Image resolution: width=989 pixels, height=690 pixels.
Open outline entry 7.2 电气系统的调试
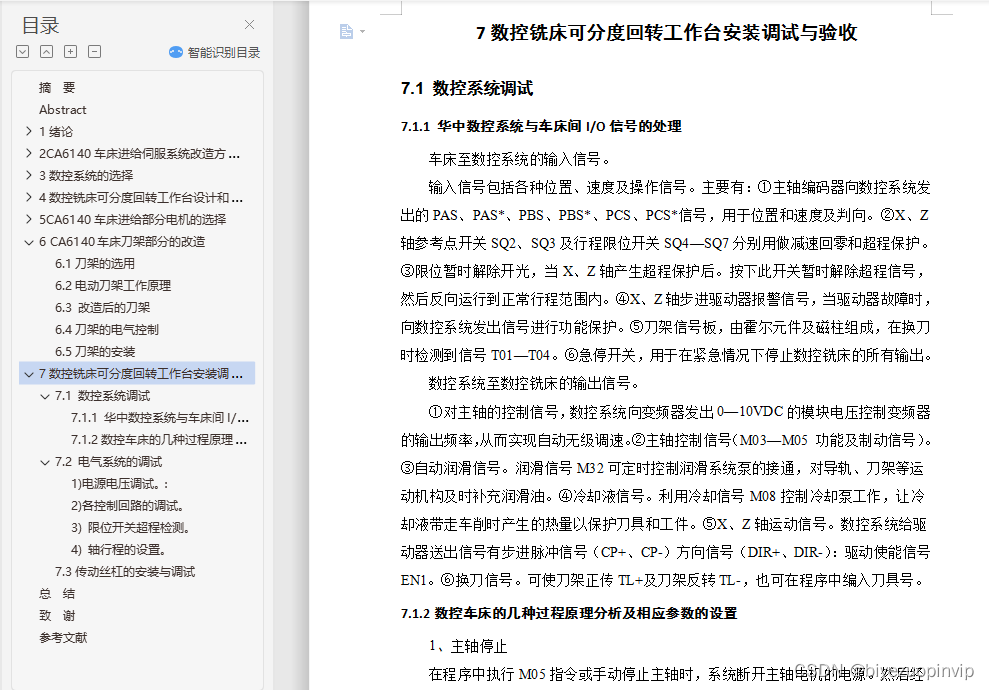coord(108,462)
